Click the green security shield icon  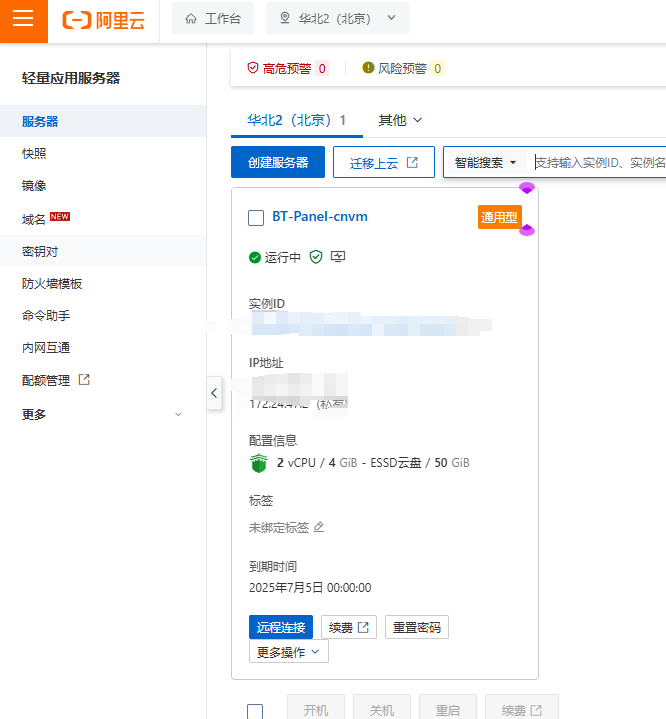pos(316,257)
